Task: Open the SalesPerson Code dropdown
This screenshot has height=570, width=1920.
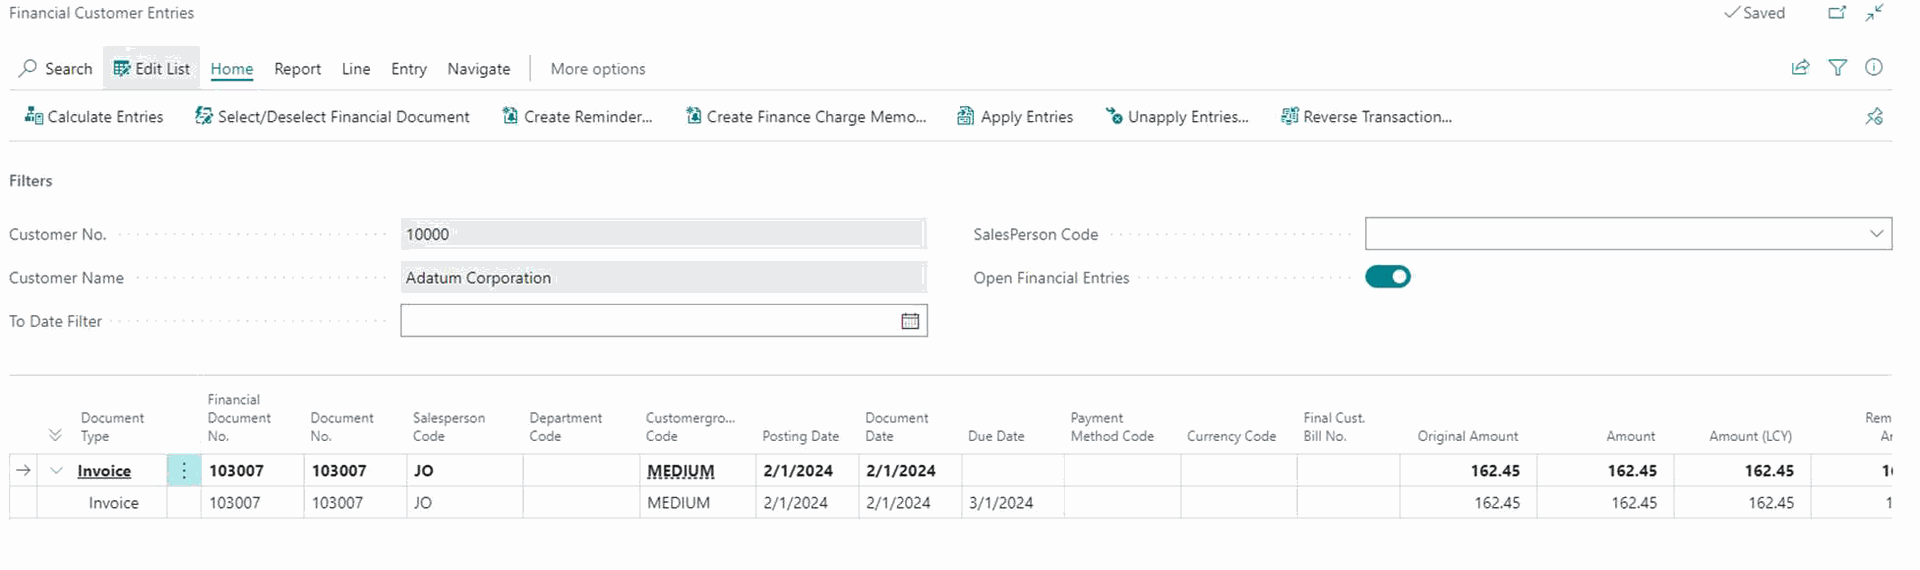Action: [1876, 234]
